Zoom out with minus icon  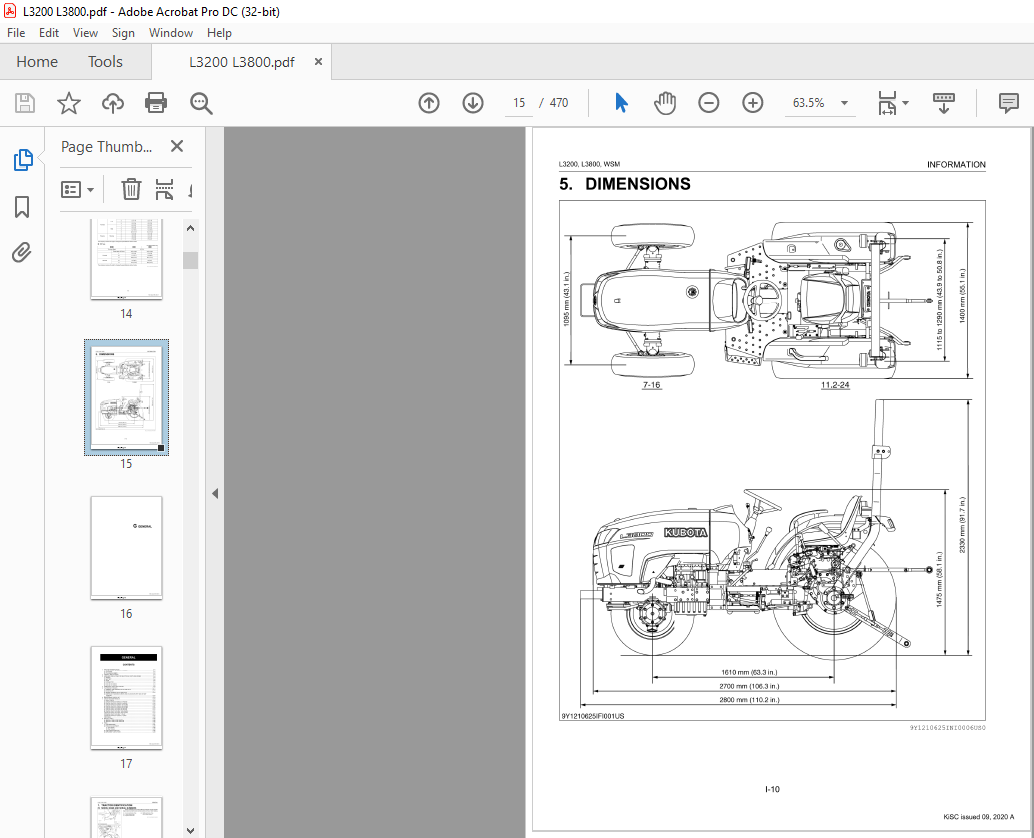point(709,103)
